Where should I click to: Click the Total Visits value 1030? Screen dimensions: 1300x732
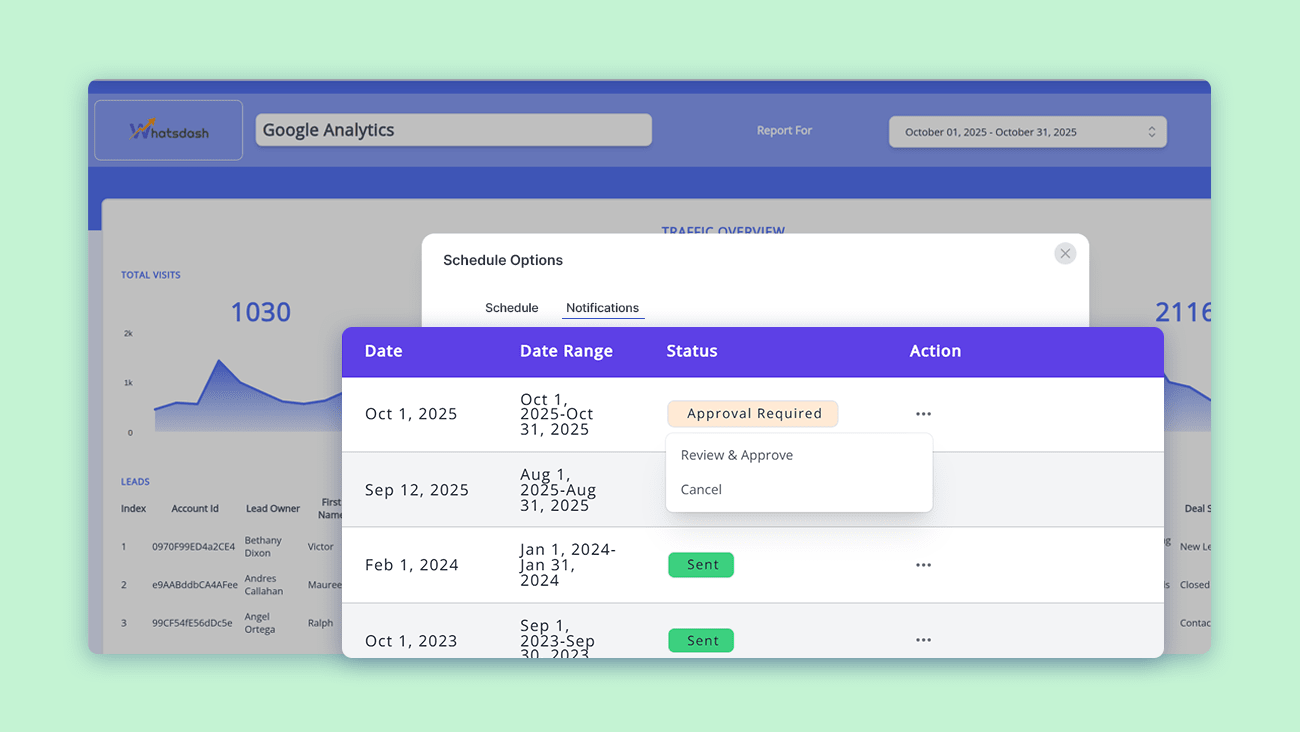260,312
